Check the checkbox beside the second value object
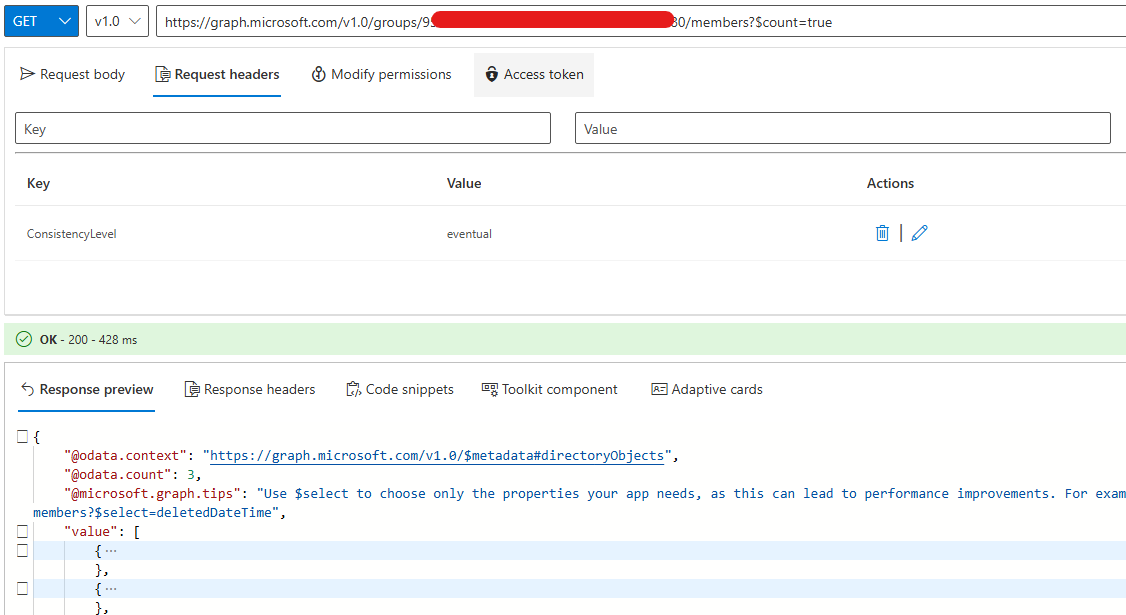 (22, 588)
